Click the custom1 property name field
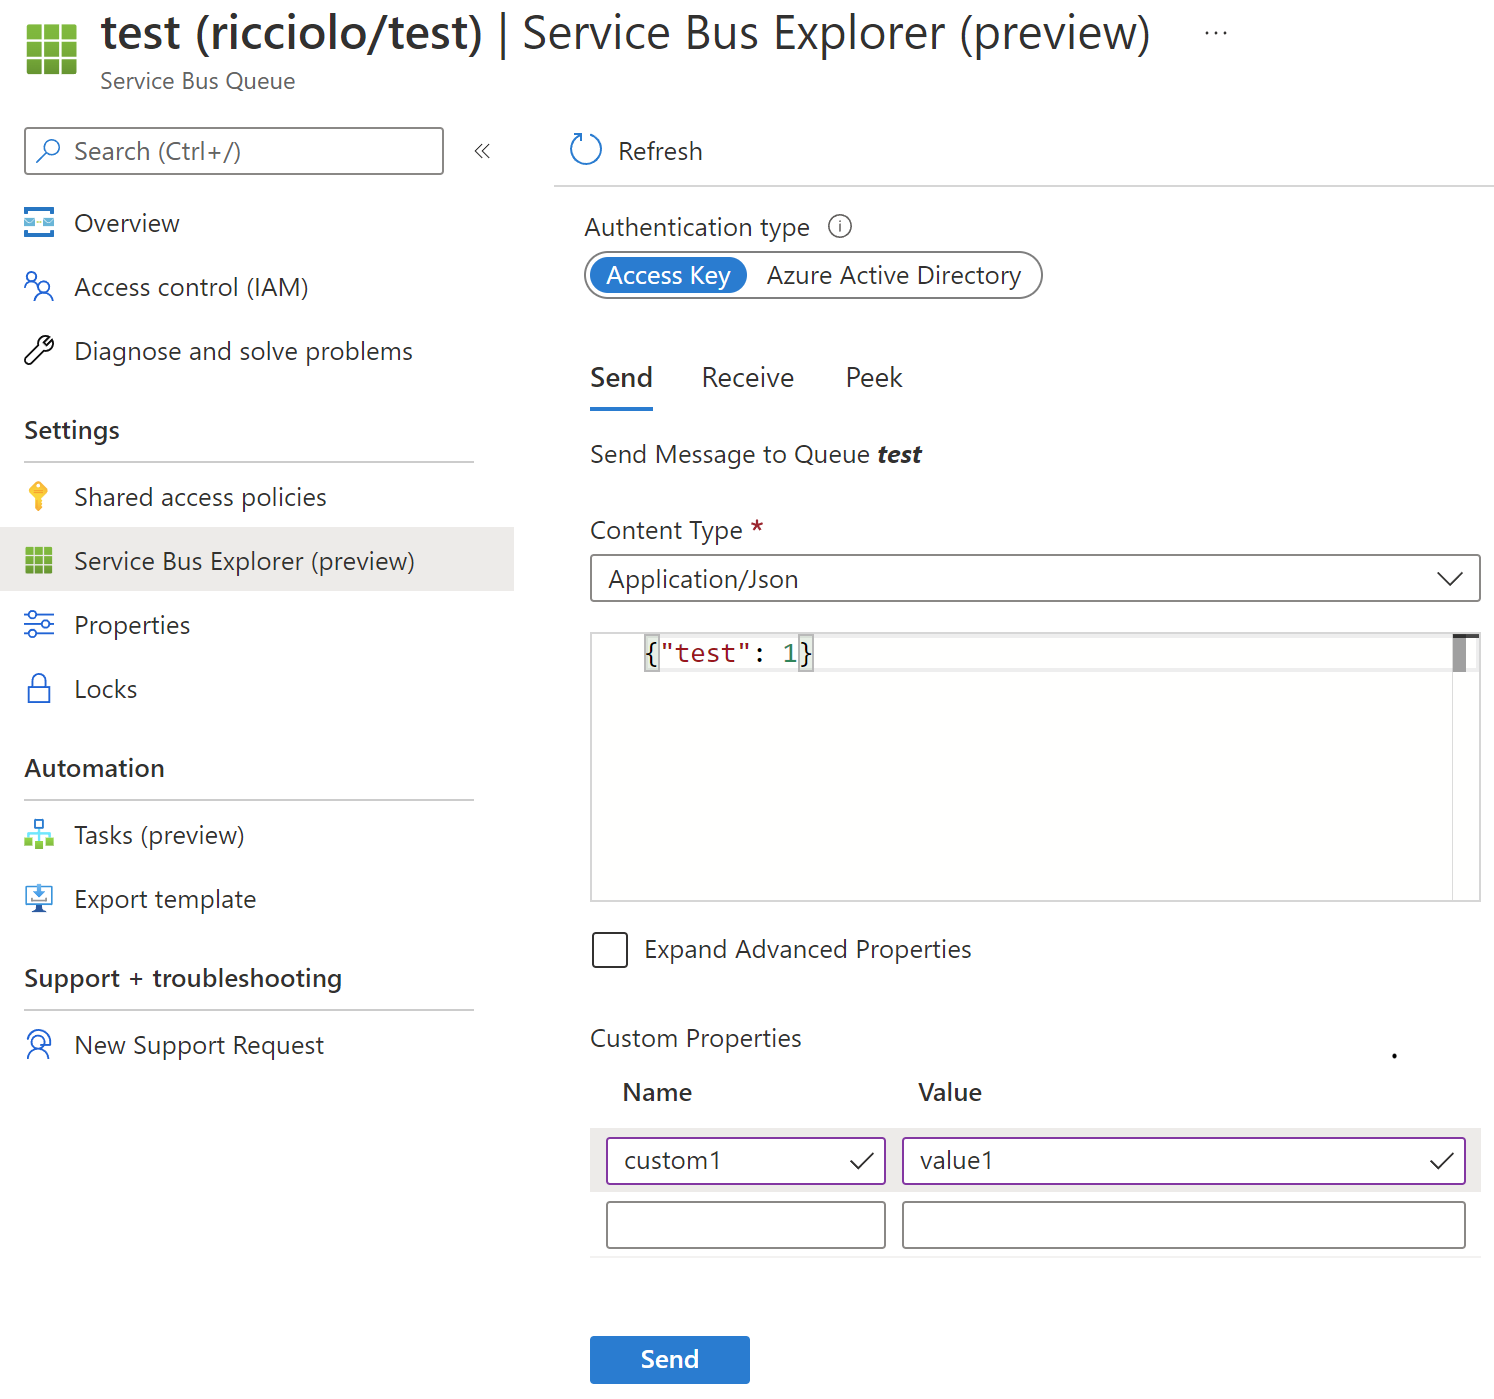Viewport: 1494px width, 1399px height. coord(746,1161)
